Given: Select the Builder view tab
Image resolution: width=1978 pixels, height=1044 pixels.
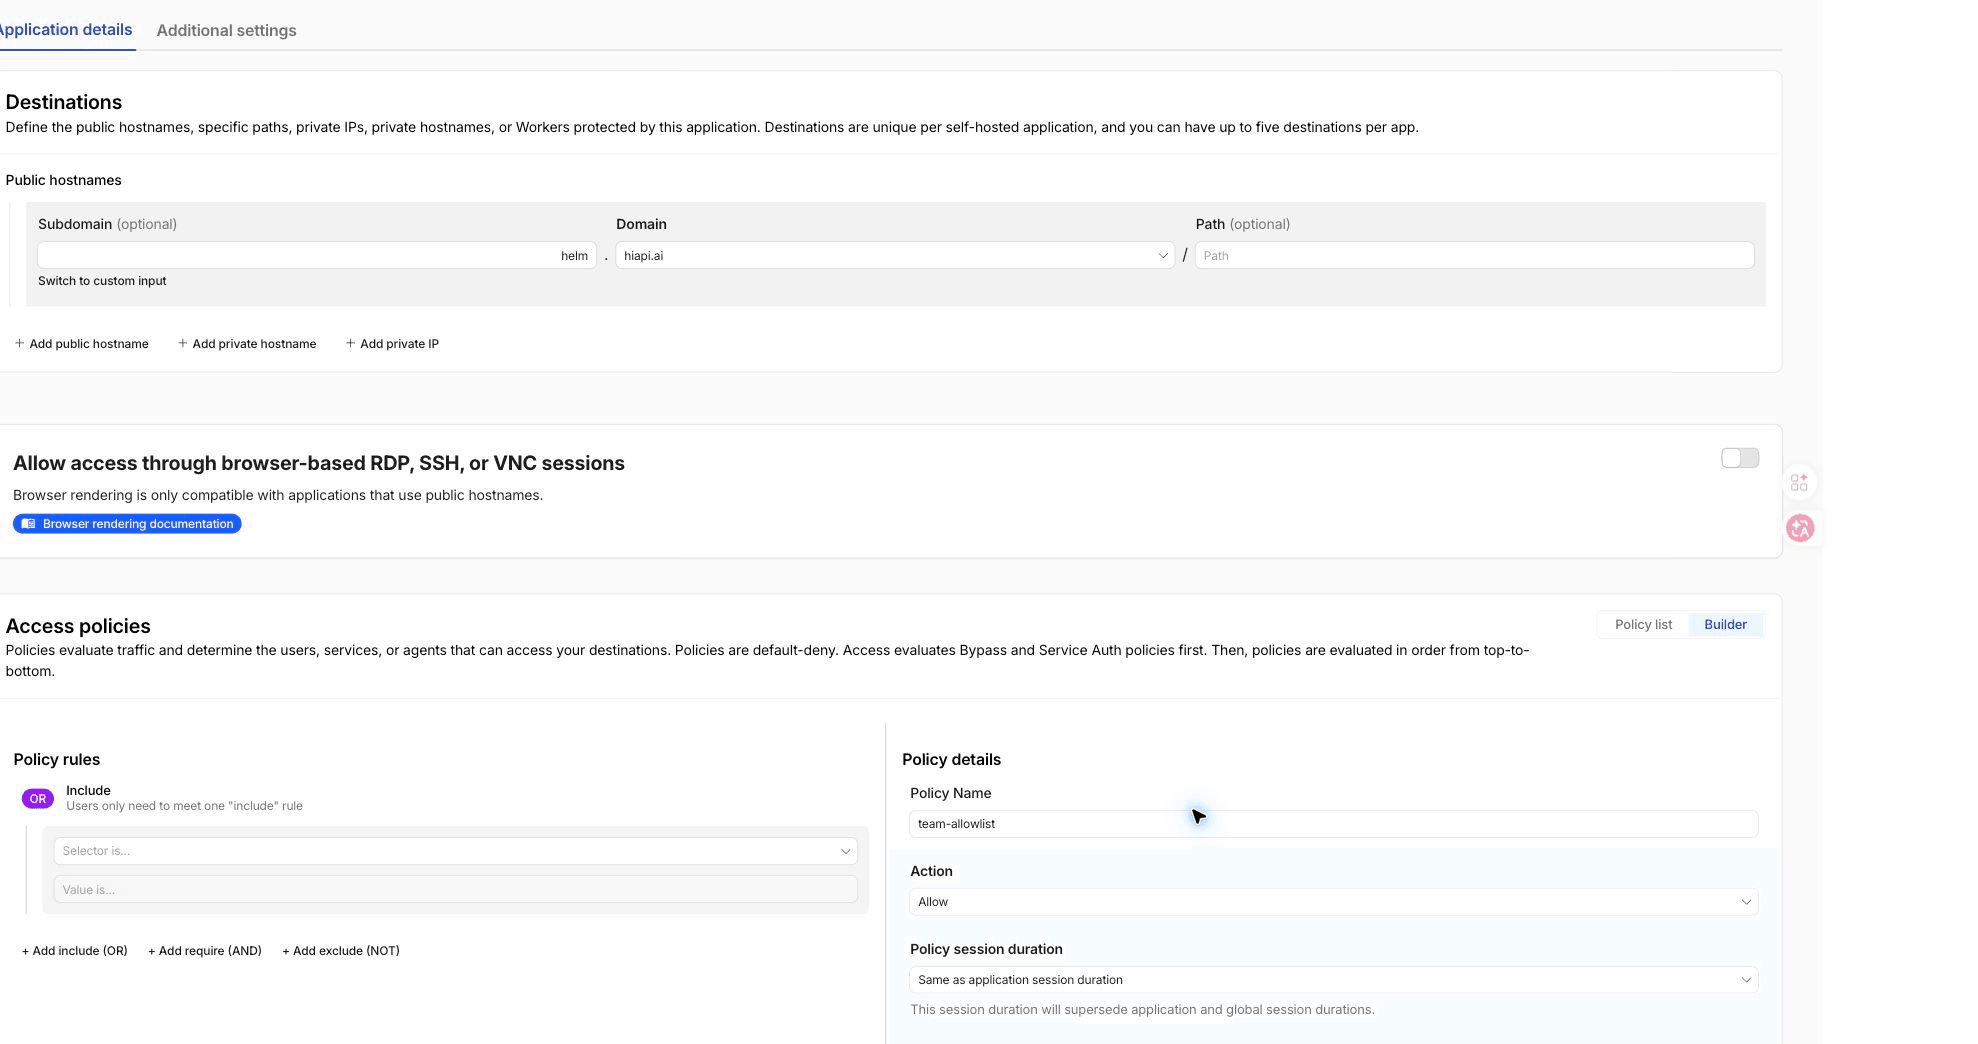Looking at the screenshot, I should coord(1725,624).
